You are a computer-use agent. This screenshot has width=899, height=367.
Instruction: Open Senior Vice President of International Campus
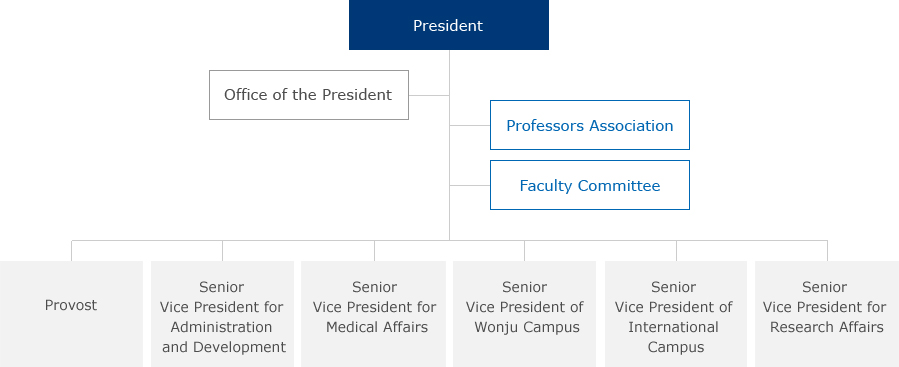tap(675, 314)
